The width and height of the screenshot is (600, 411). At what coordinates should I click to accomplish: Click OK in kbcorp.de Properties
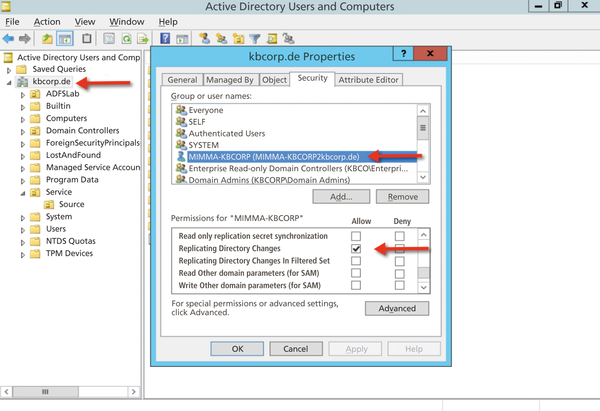point(237,349)
